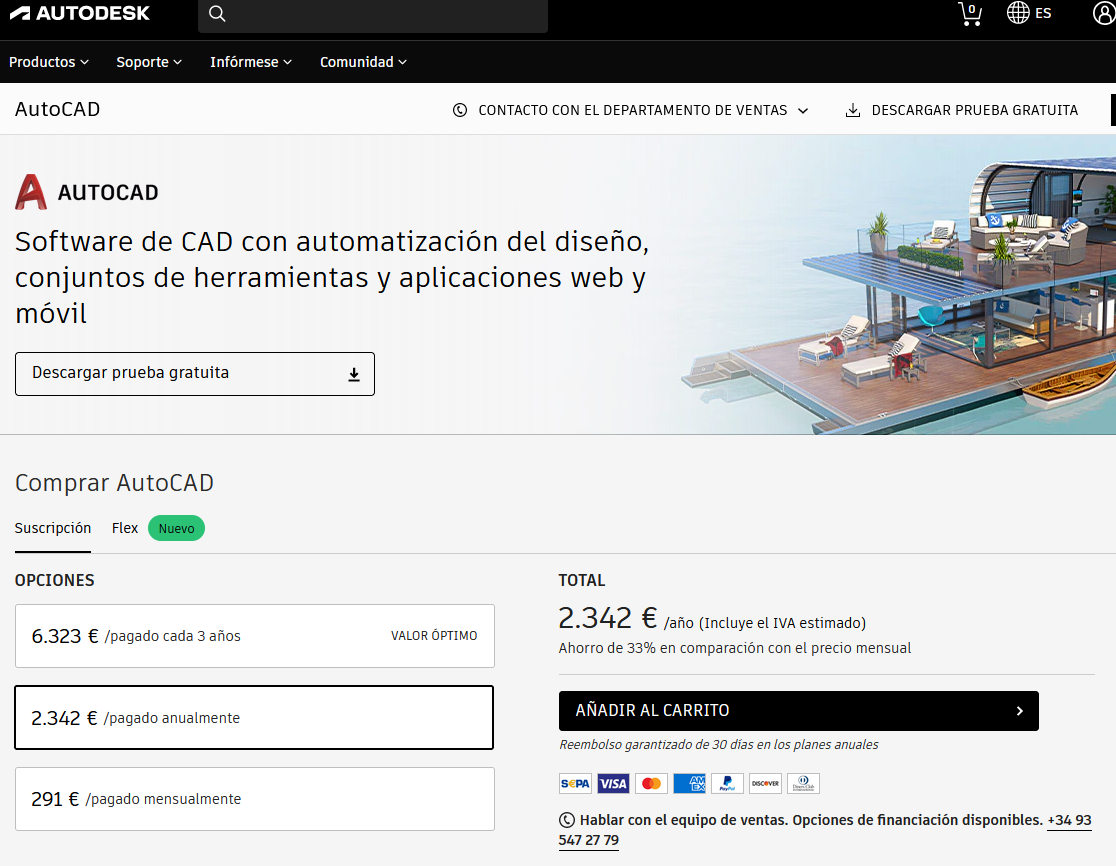Expand the Comunidad menu
Screen dimensions: 1116x866
pos(364,62)
